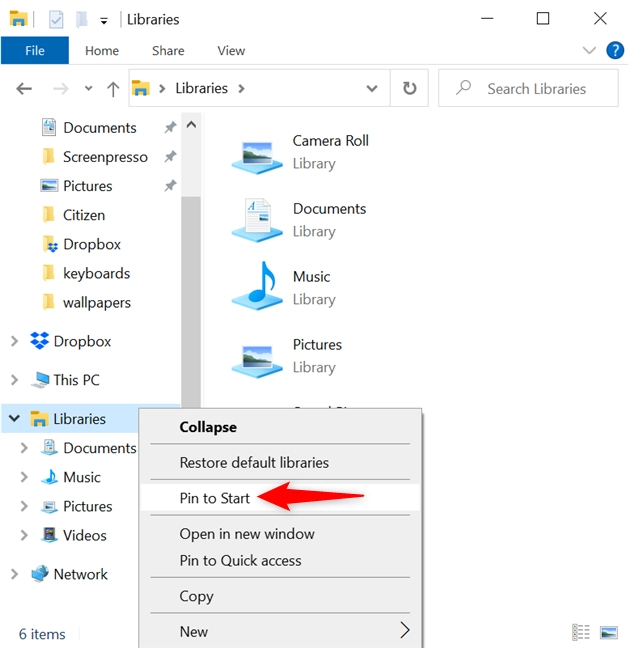
Task: Expand the chevron after Libraries in address bar
Action: click(241, 88)
